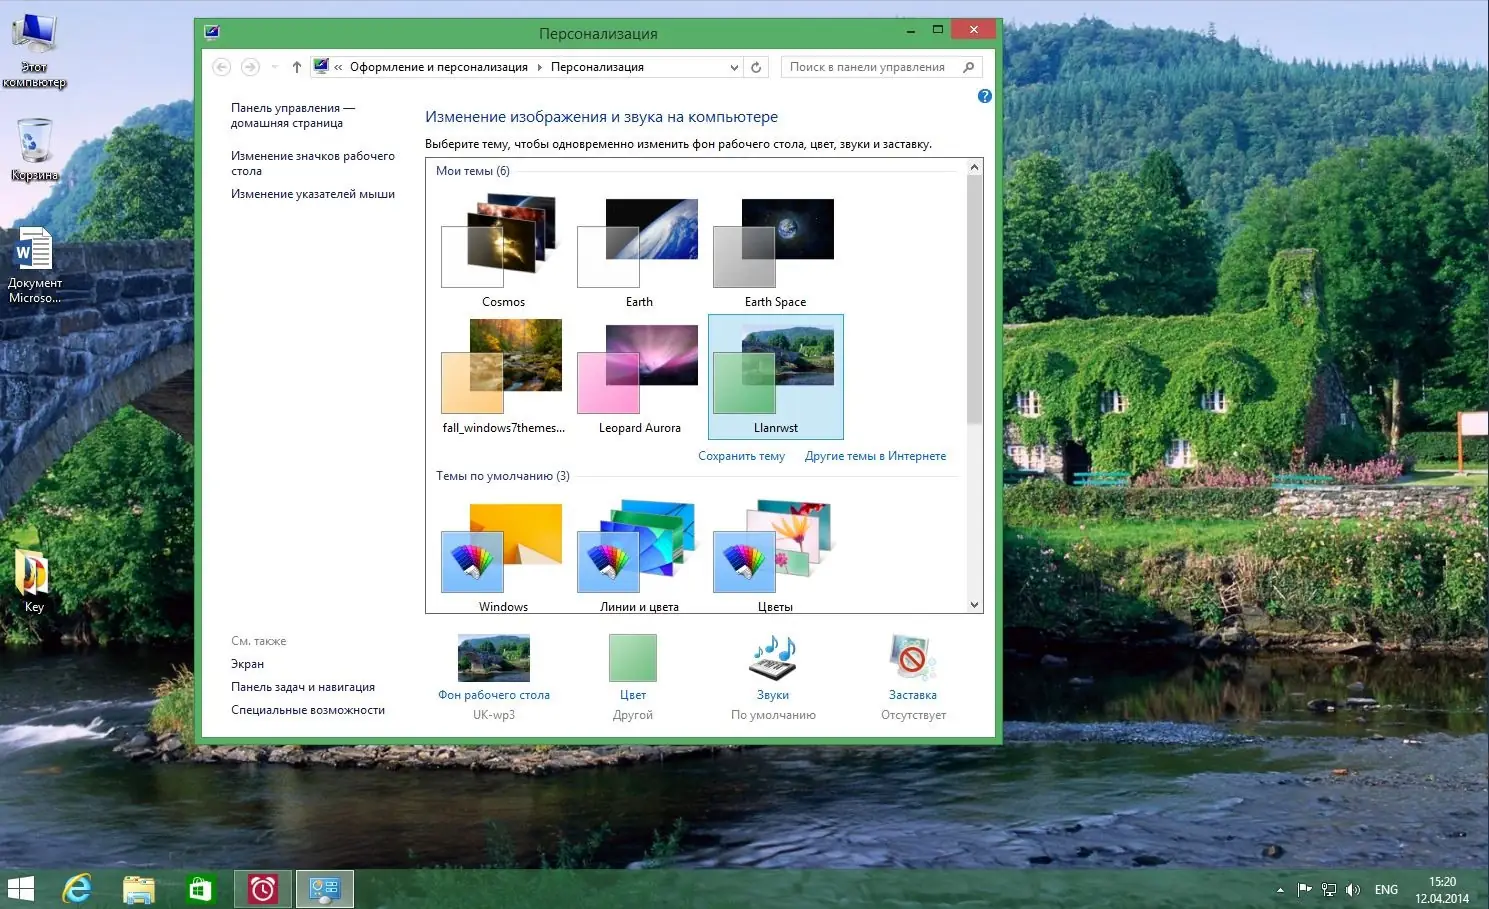Select the Leopard Aurora theme
Image resolution: width=1489 pixels, height=909 pixels.
639,377
